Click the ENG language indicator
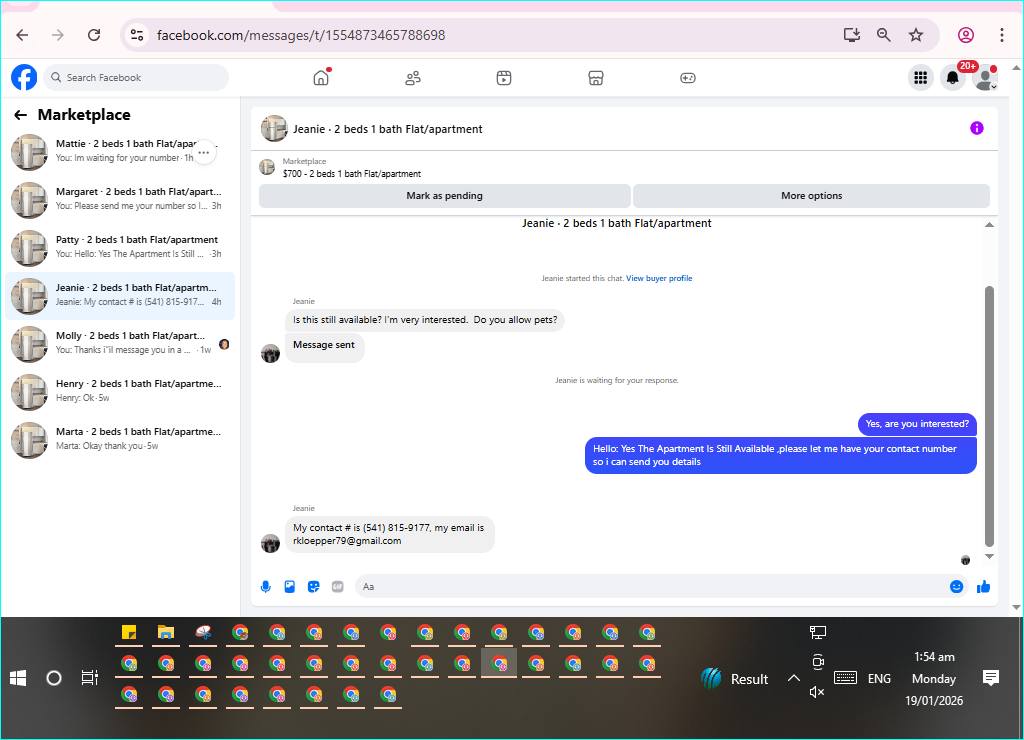 (879, 679)
